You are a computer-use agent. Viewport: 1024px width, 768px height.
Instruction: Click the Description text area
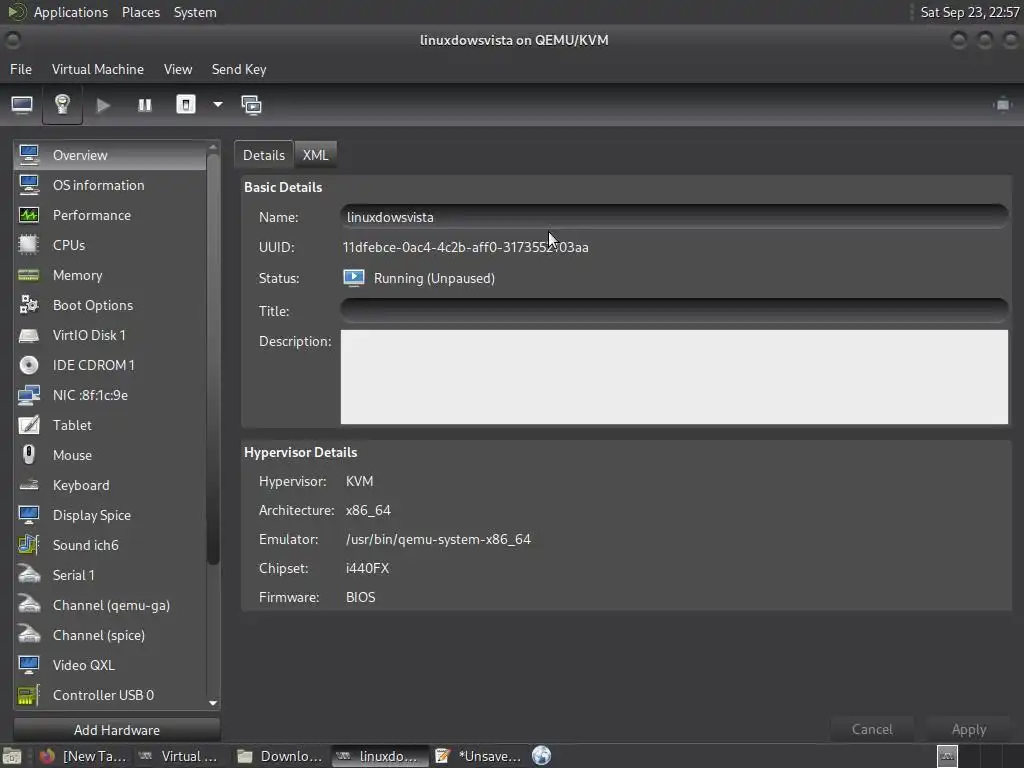point(674,377)
